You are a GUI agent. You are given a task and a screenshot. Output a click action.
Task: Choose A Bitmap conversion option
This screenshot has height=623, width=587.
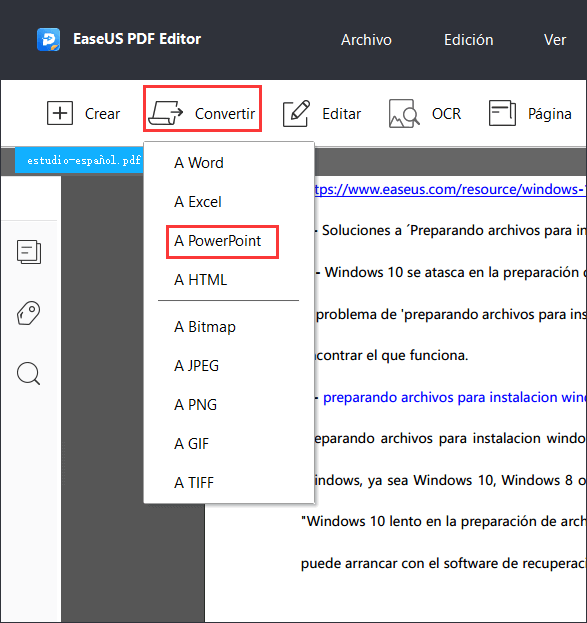point(229,327)
